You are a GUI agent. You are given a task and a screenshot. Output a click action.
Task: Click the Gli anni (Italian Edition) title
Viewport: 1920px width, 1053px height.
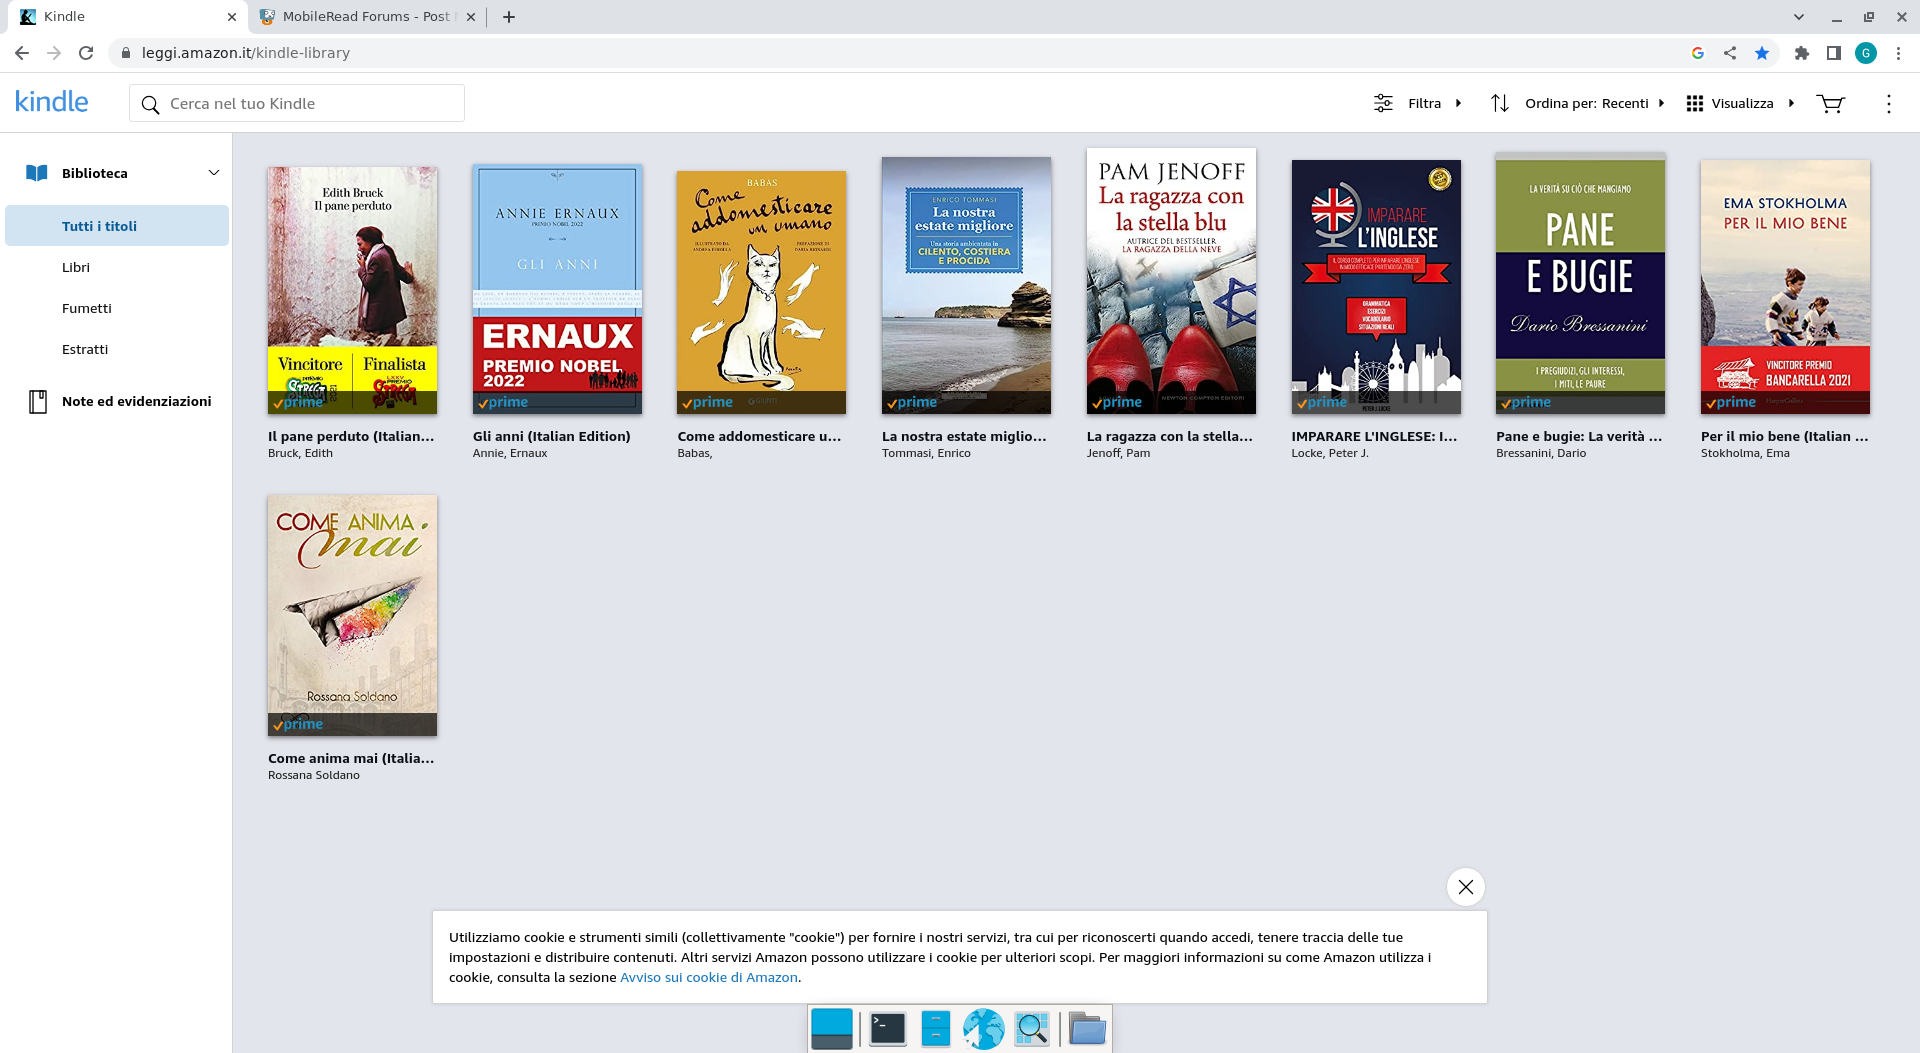click(552, 437)
